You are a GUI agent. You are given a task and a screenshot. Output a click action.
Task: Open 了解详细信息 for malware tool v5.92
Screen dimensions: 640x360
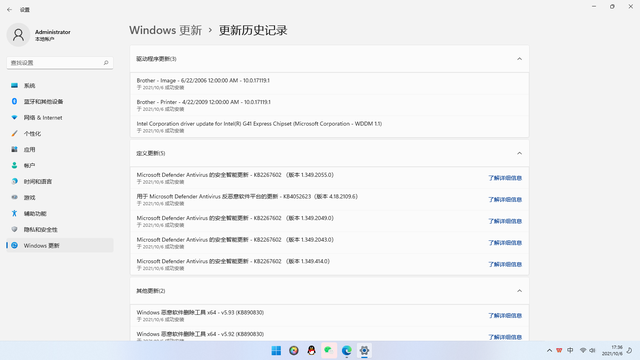click(x=505, y=337)
